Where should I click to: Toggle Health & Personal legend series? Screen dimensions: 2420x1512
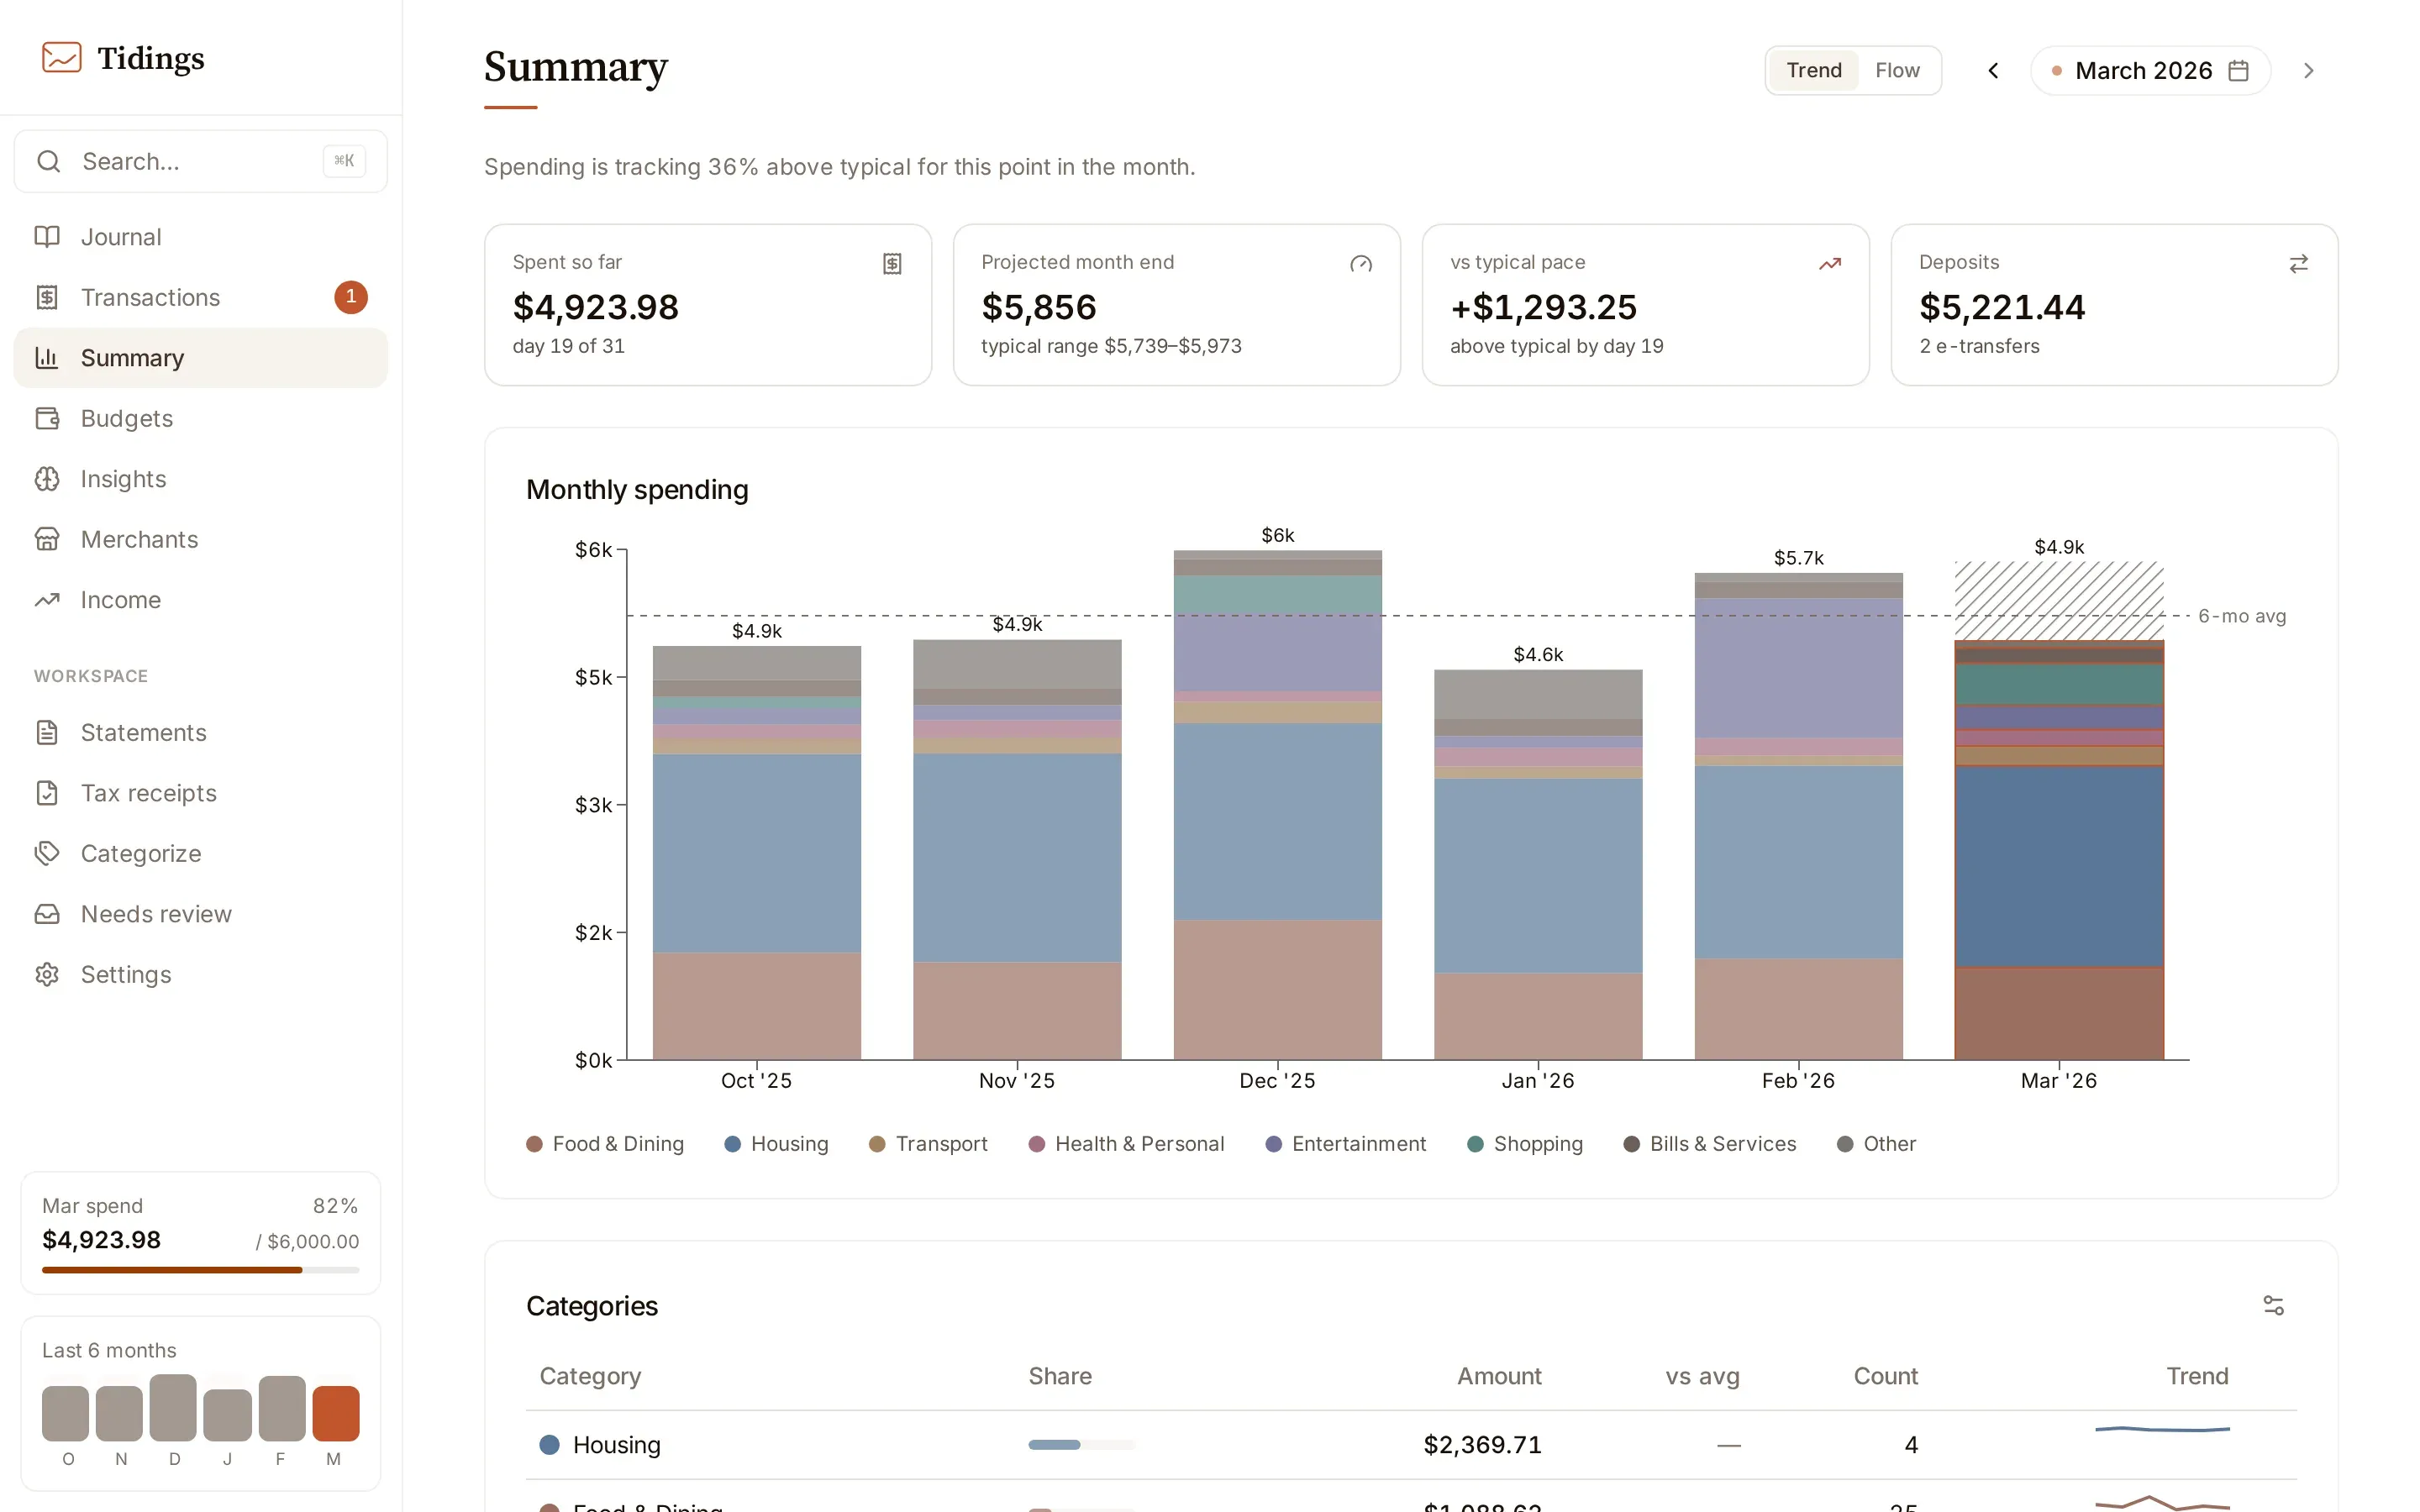[x=1126, y=1143]
